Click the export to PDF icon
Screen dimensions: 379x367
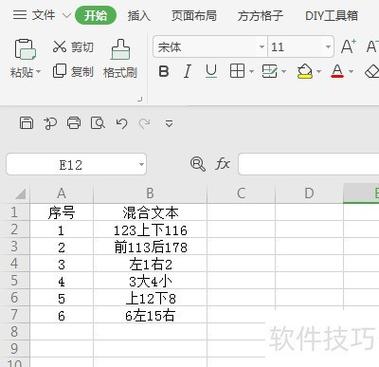(50, 124)
